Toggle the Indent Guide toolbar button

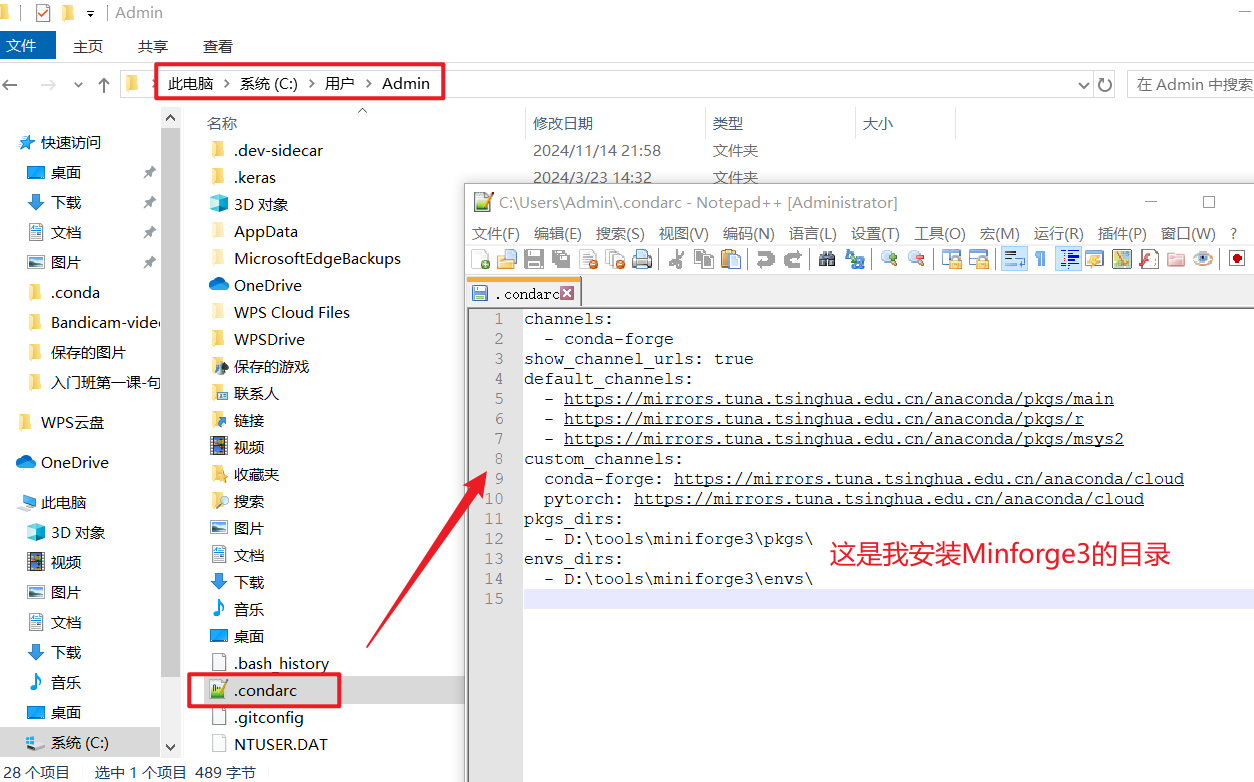pos(1068,259)
